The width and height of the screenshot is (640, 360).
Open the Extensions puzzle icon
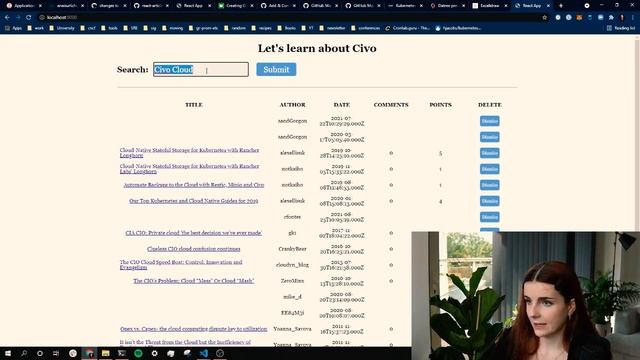tap(611, 18)
